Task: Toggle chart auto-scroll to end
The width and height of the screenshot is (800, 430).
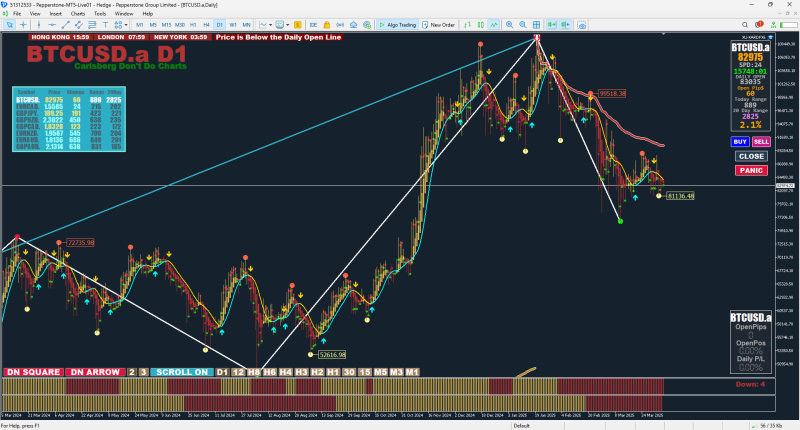Action: point(552,24)
